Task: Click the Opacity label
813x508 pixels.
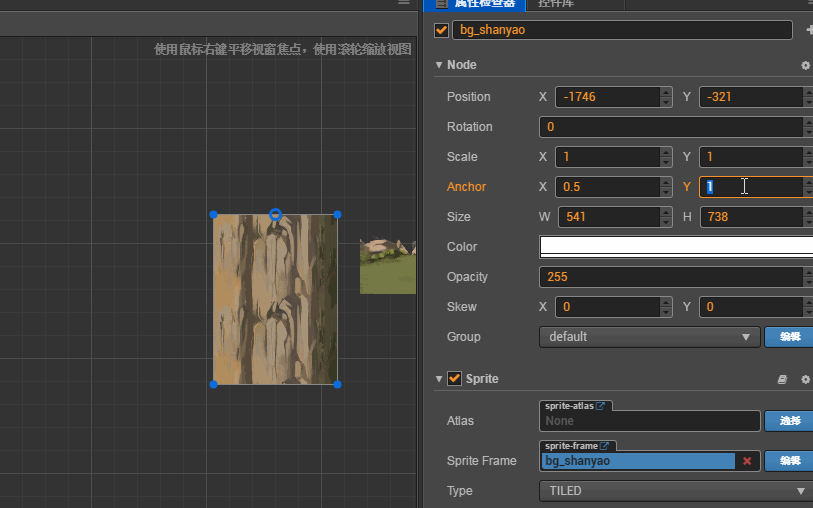Action: click(467, 277)
